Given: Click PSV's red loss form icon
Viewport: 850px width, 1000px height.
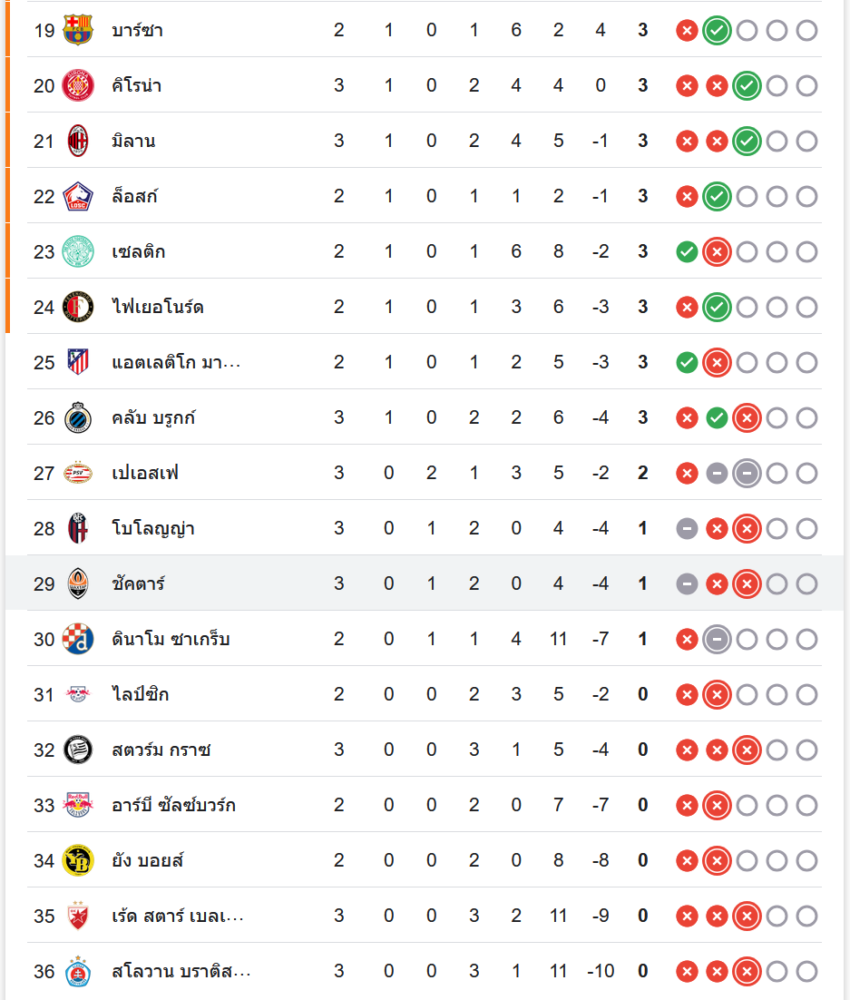Looking at the screenshot, I should [686, 473].
